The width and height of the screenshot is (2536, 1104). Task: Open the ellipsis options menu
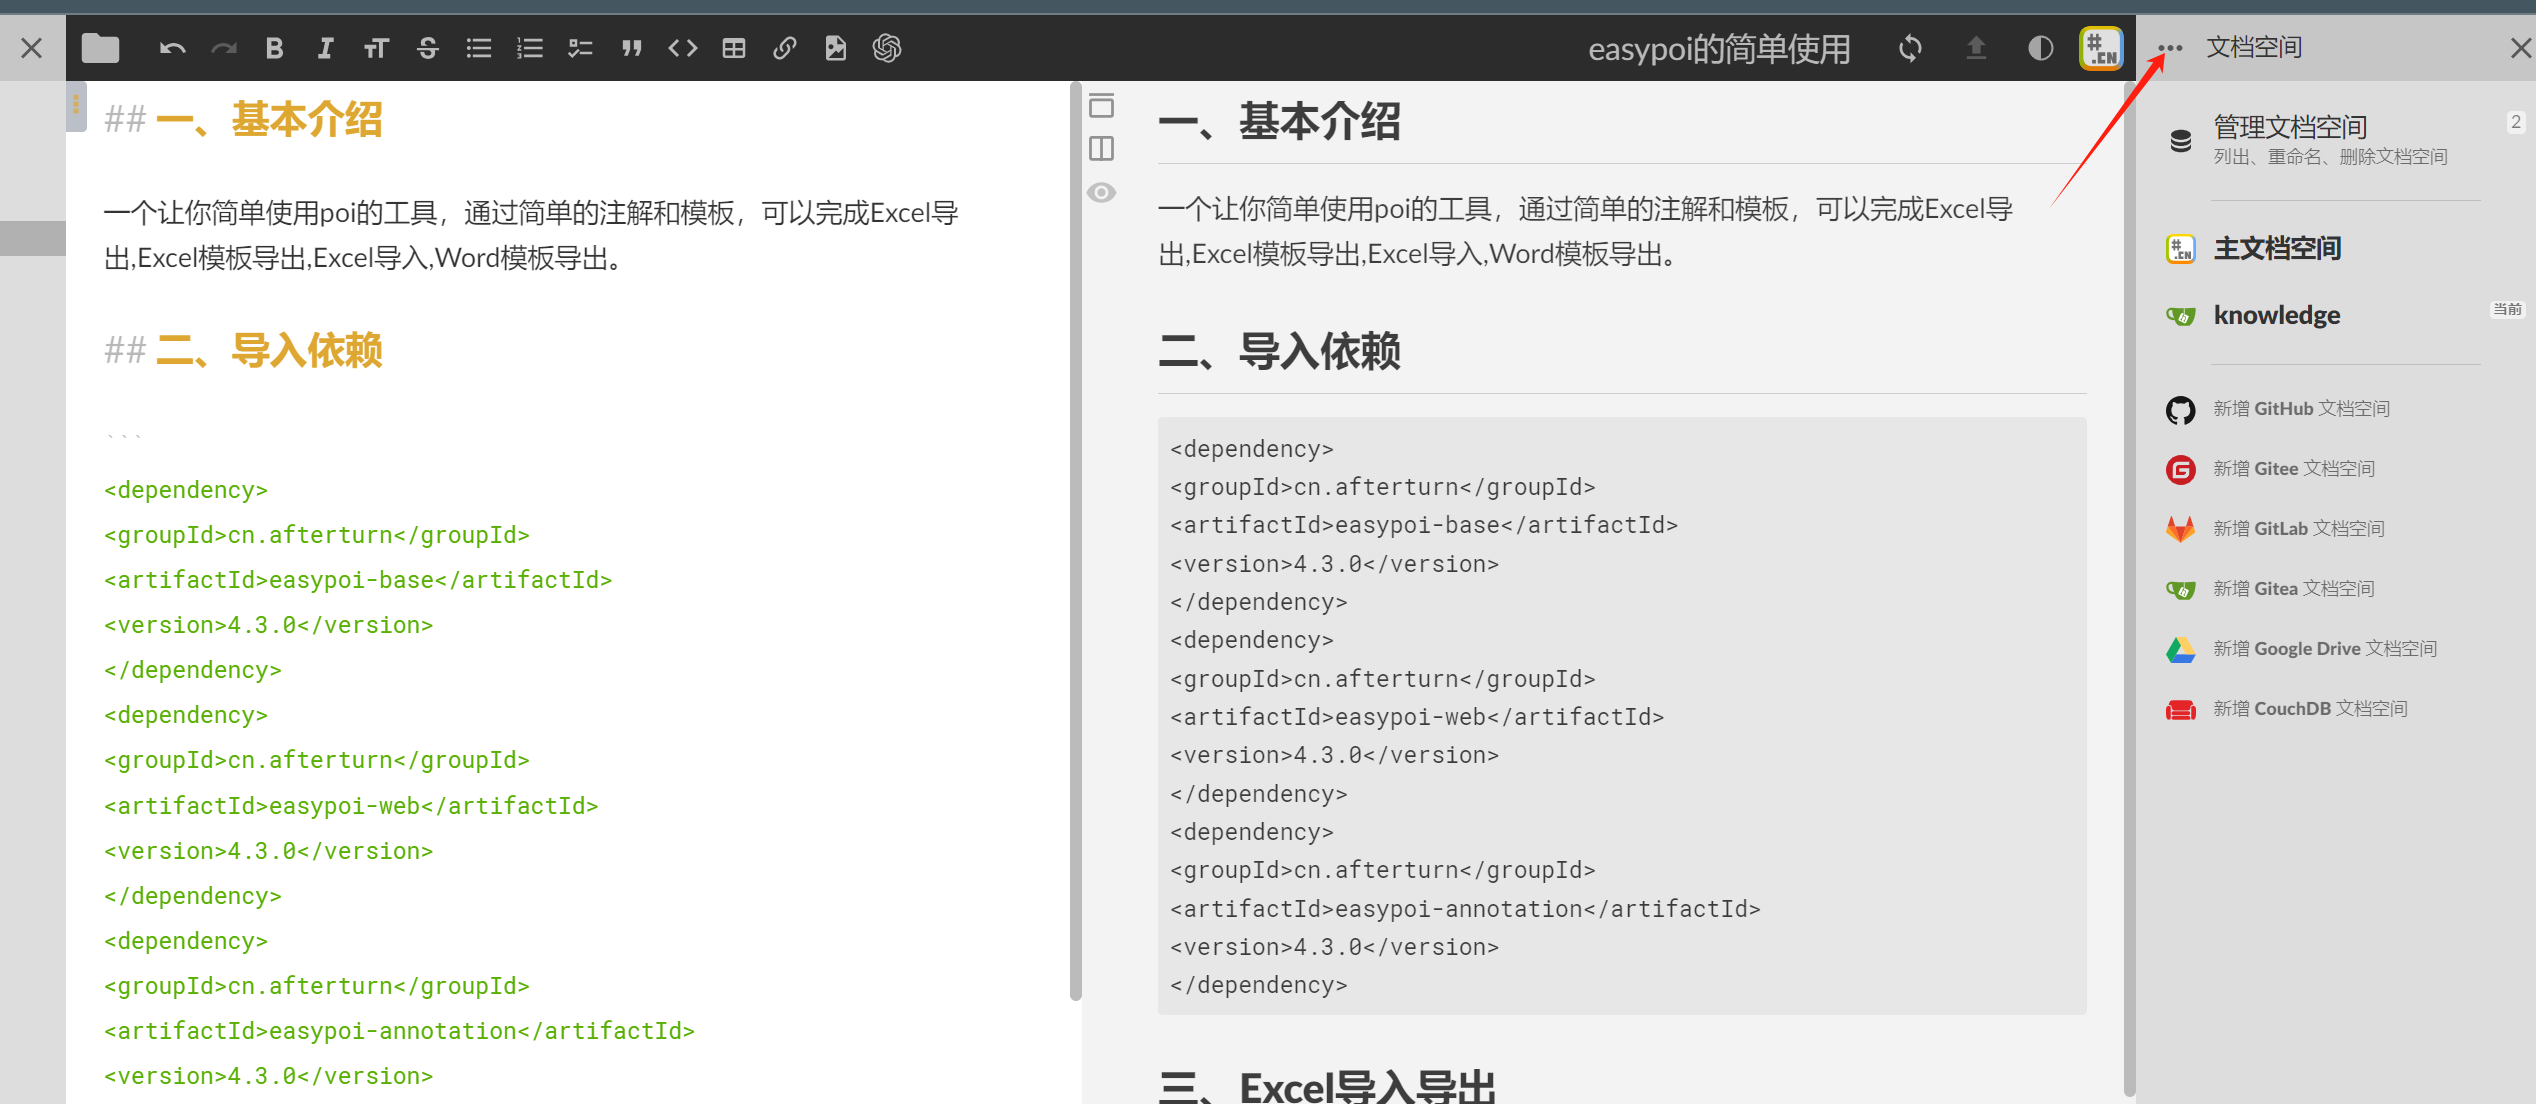pyautogui.click(x=2170, y=47)
